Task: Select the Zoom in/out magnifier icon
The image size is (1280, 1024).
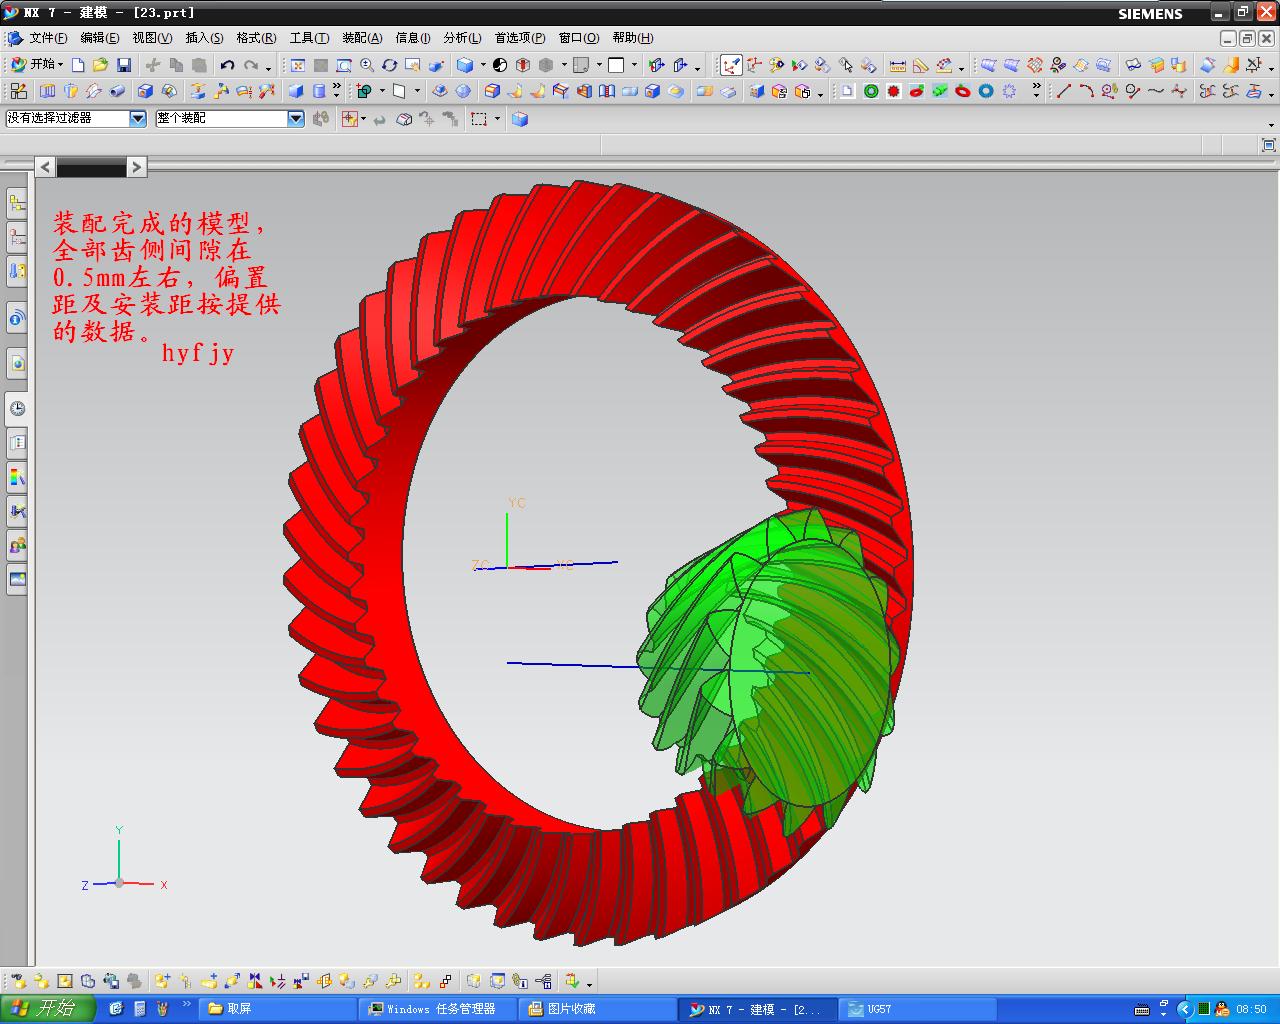Action: point(367,65)
